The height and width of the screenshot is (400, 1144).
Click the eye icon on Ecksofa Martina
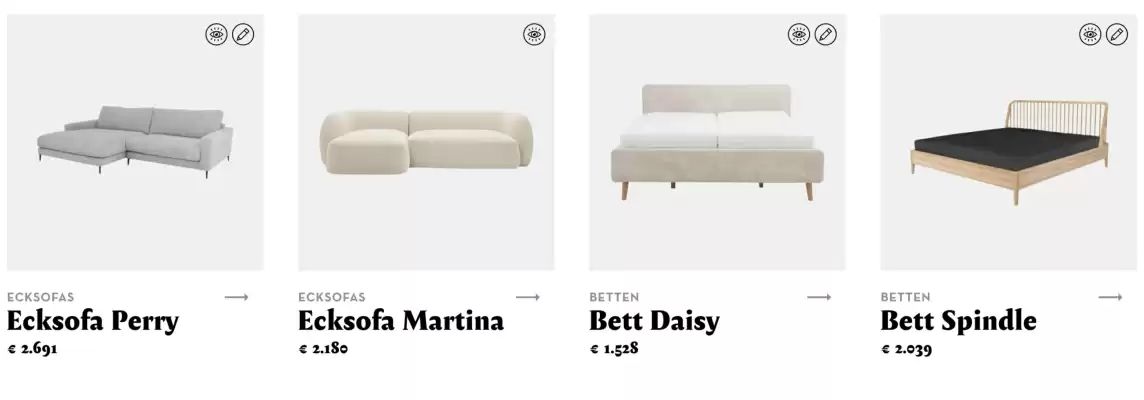[x=534, y=34]
